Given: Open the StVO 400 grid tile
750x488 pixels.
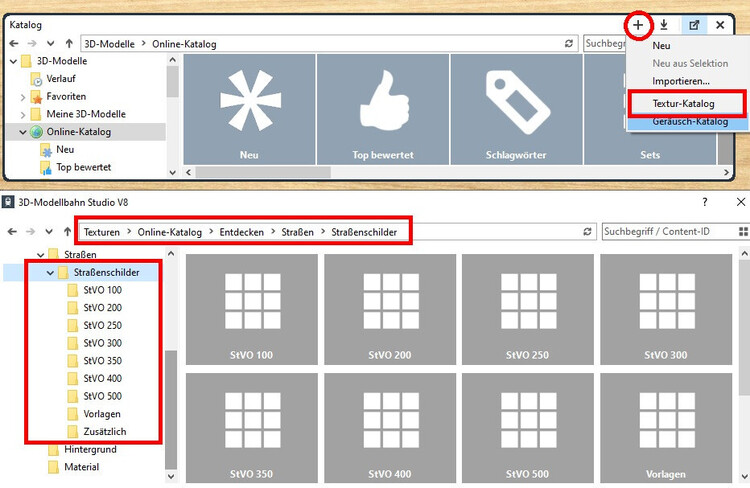Looking at the screenshot, I should (x=390, y=428).
